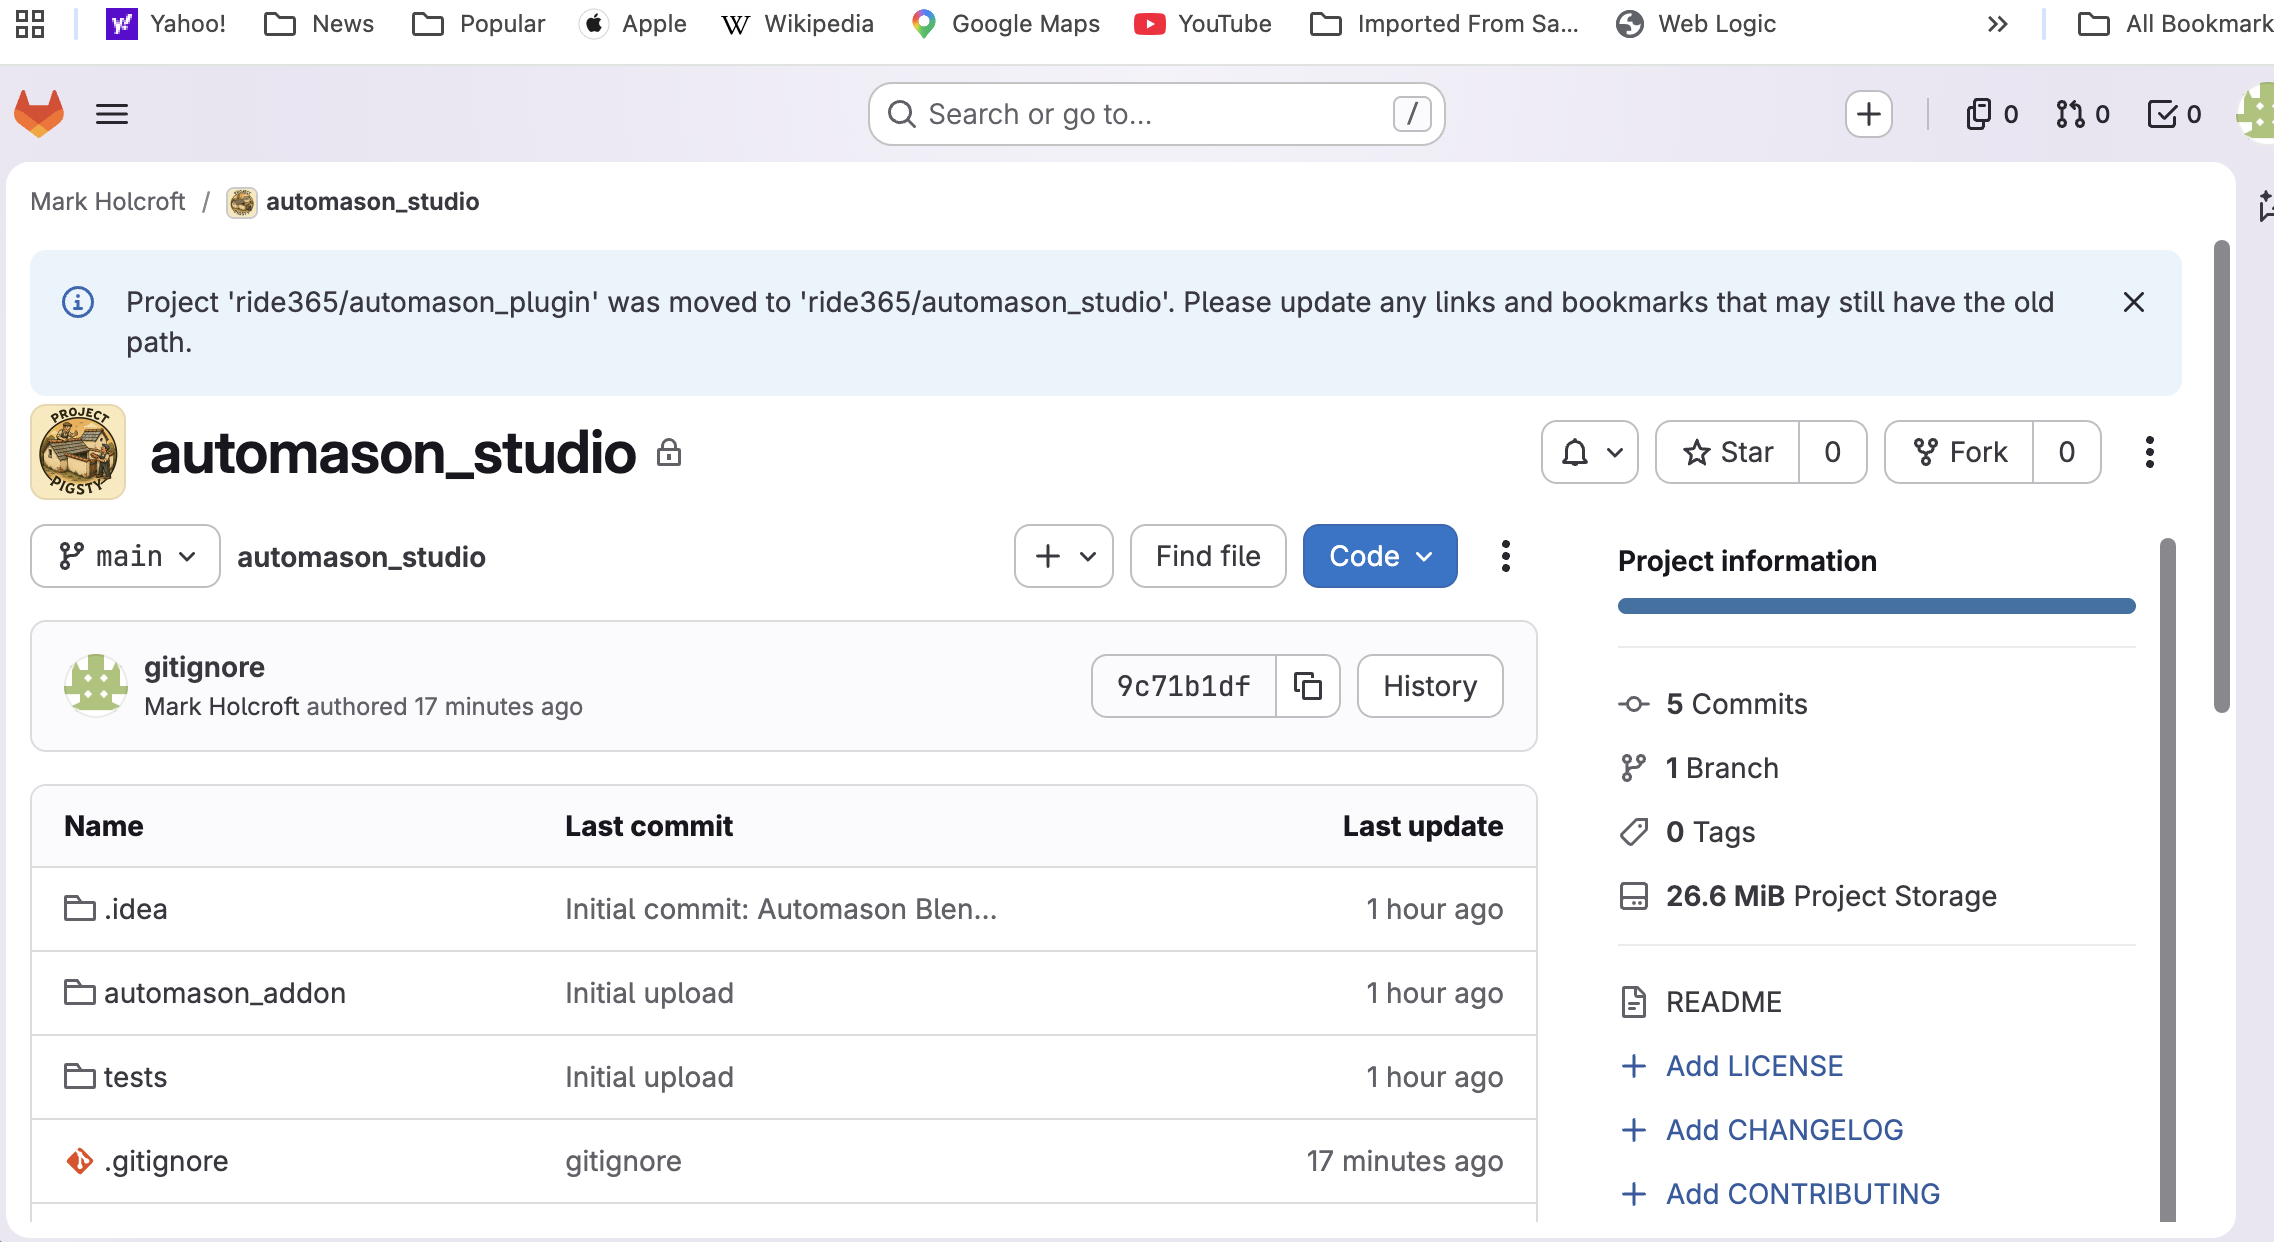Screen dimensions: 2274x1242
Task: Focus the Search or go to field
Action: point(1156,114)
